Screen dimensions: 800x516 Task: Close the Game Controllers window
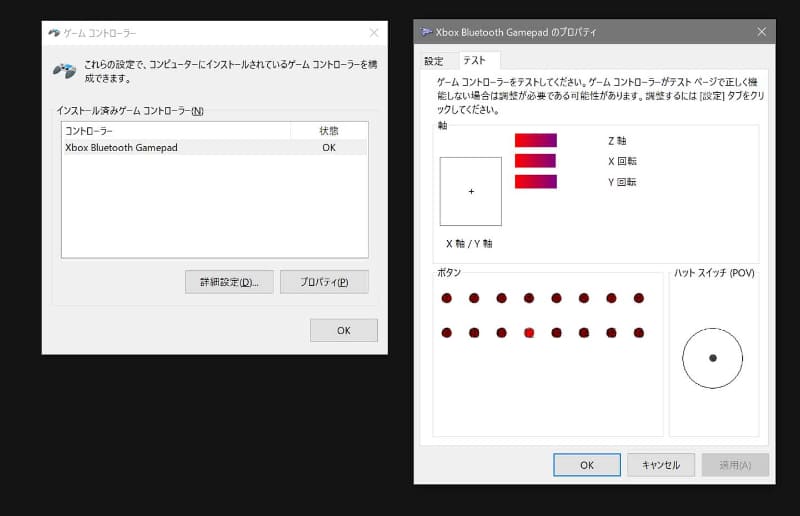point(374,33)
